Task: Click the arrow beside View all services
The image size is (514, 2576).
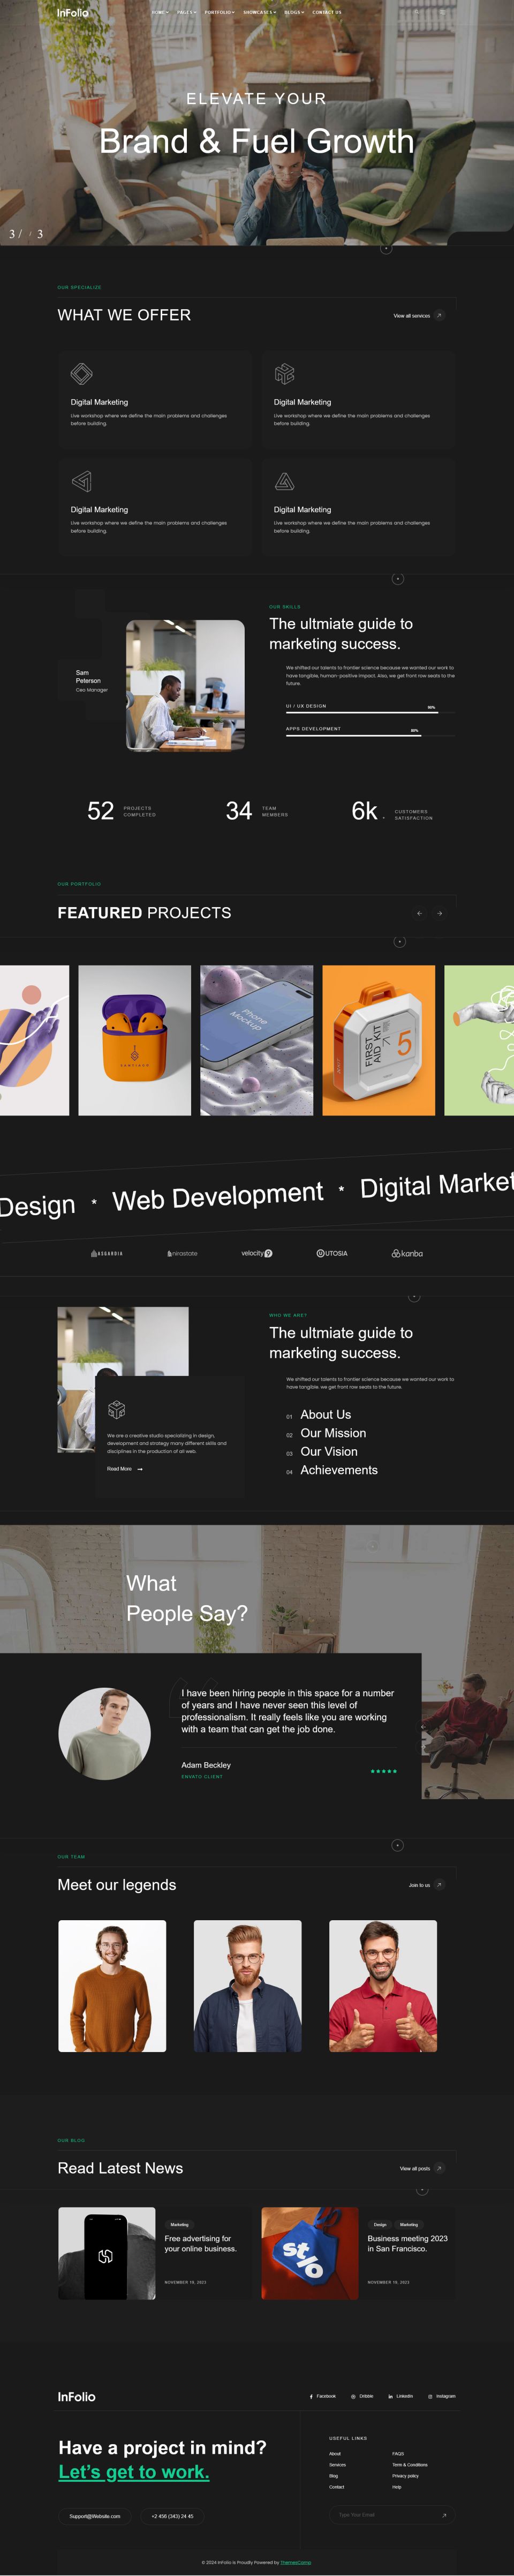Action: tap(439, 316)
